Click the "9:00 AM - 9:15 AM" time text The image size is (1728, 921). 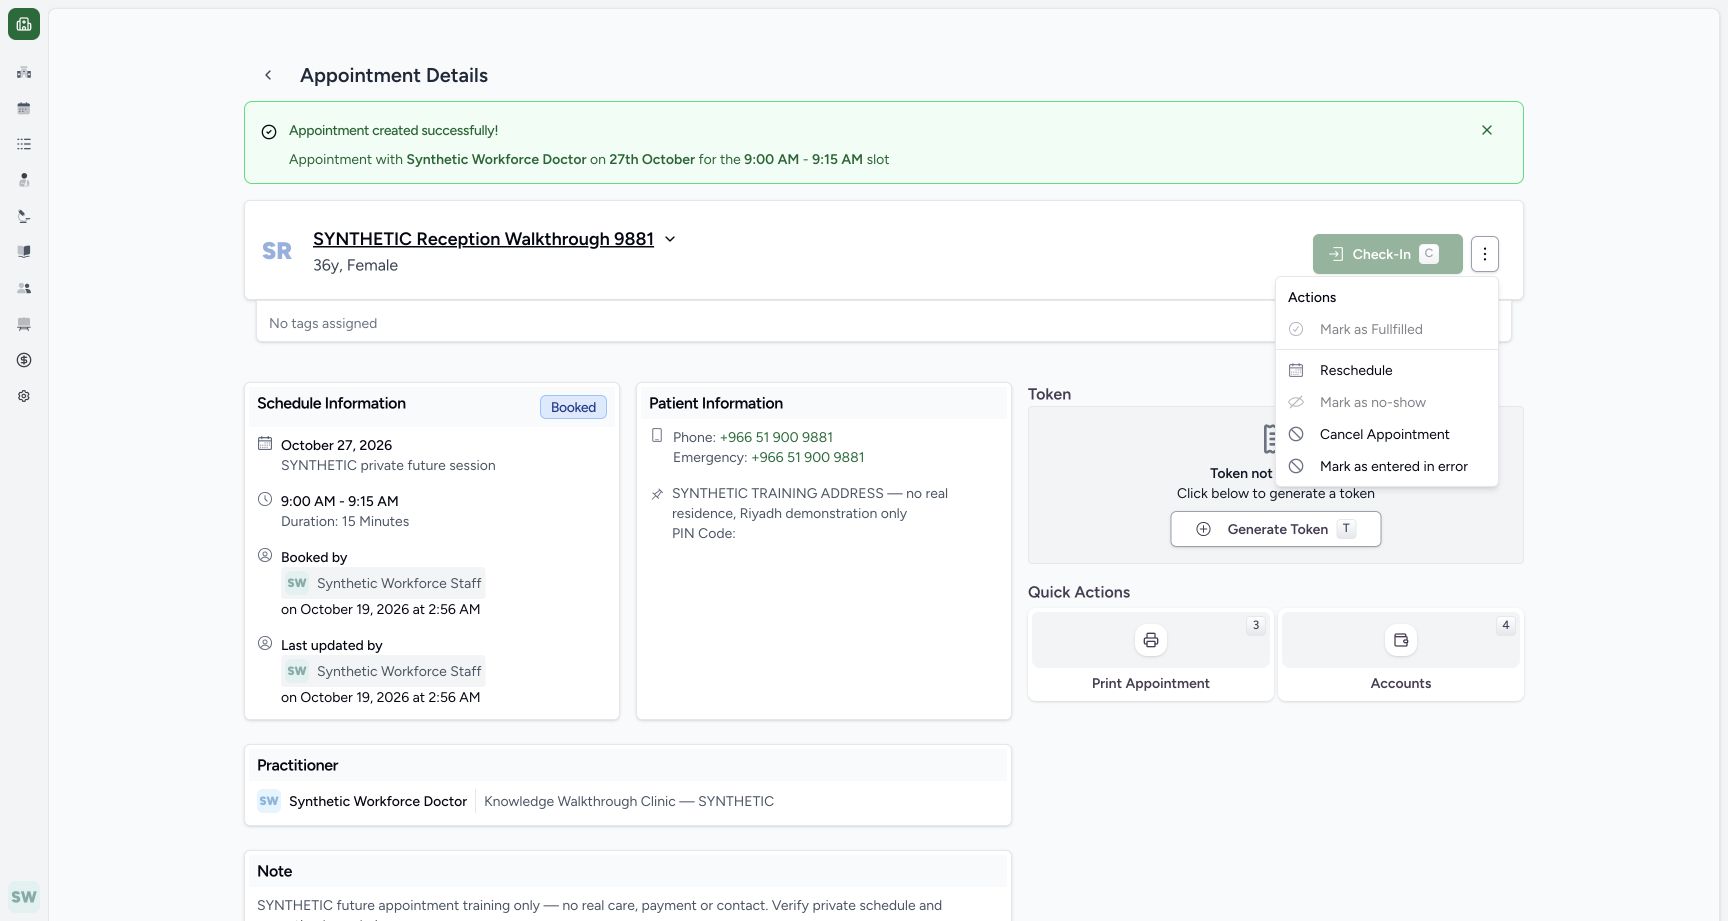point(340,501)
